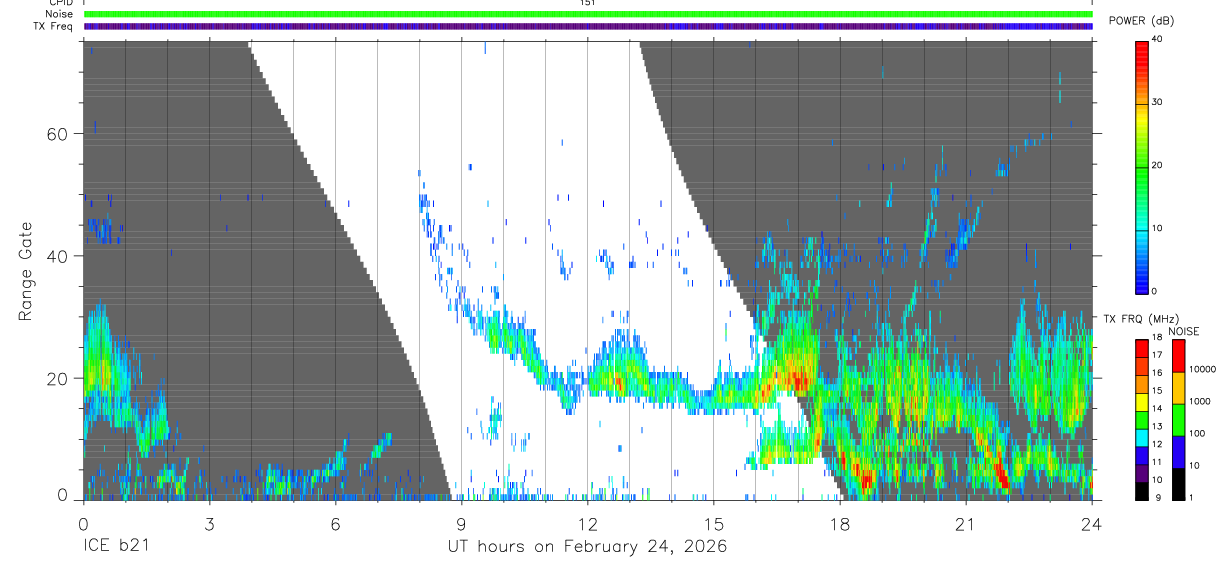The image size is (1228, 567).
Task: Click the '3' hour tick on the UT axis
Action: pyautogui.click(x=209, y=524)
